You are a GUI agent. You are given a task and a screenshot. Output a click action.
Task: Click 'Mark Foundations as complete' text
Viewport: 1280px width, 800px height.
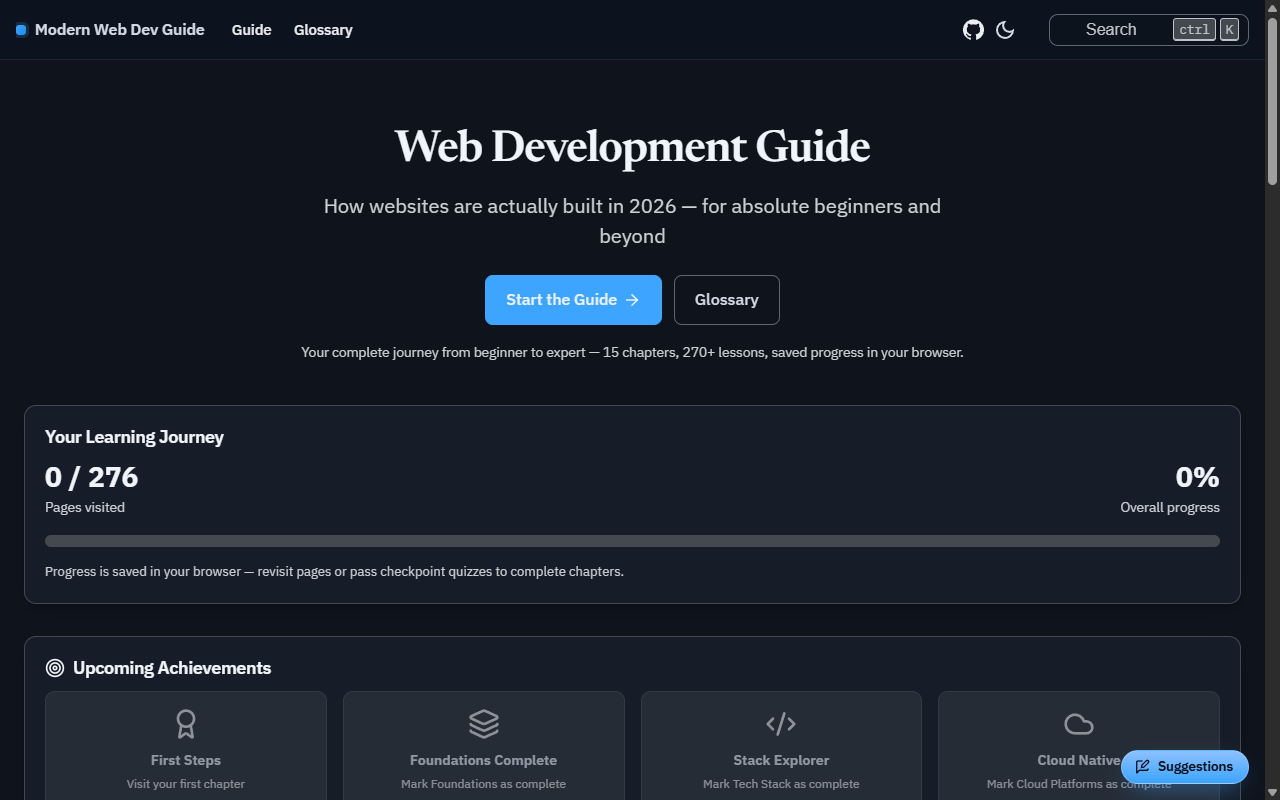[483, 784]
